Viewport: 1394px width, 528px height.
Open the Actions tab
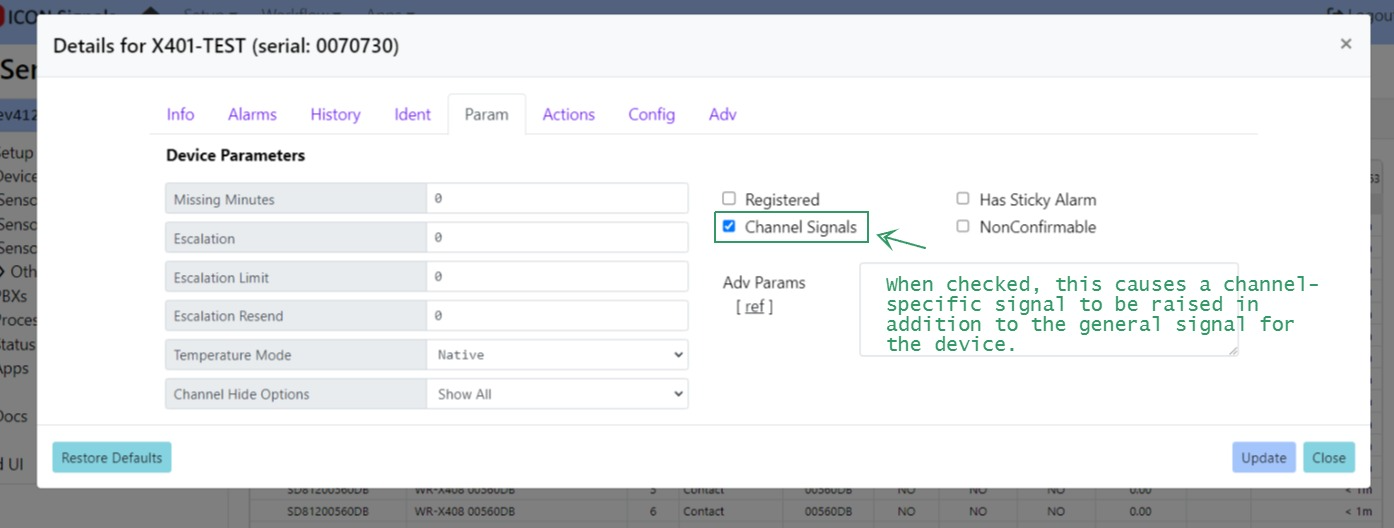(x=568, y=114)
